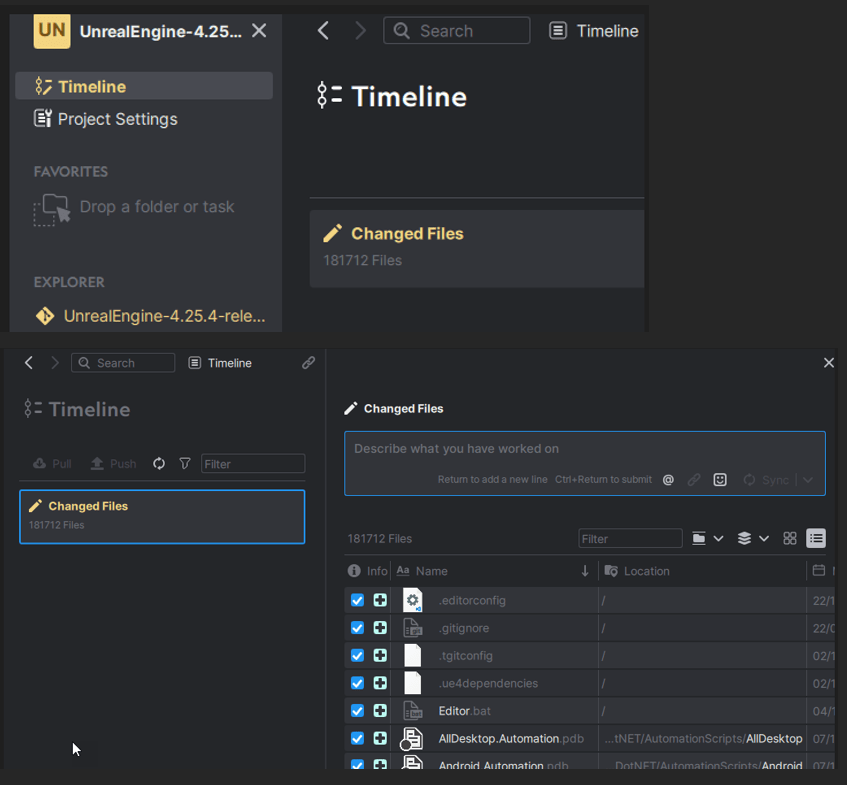The width and height of the screenshot is (847, 785).
Task: Click the Pull button
Action: pos(51,463)
